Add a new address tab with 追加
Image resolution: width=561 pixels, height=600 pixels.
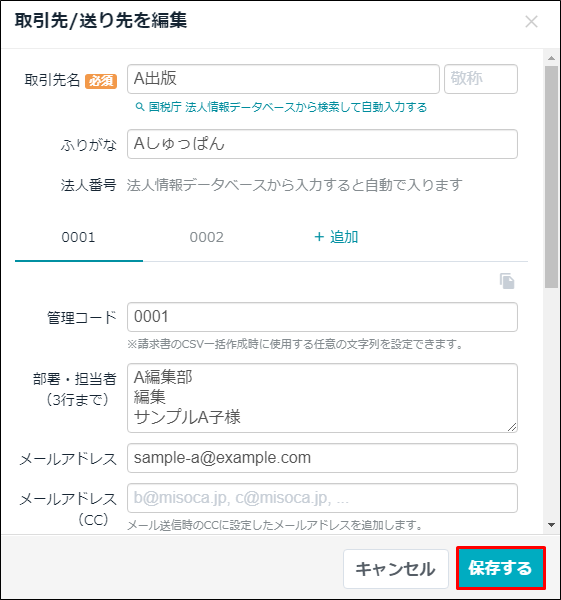point(336,237)
